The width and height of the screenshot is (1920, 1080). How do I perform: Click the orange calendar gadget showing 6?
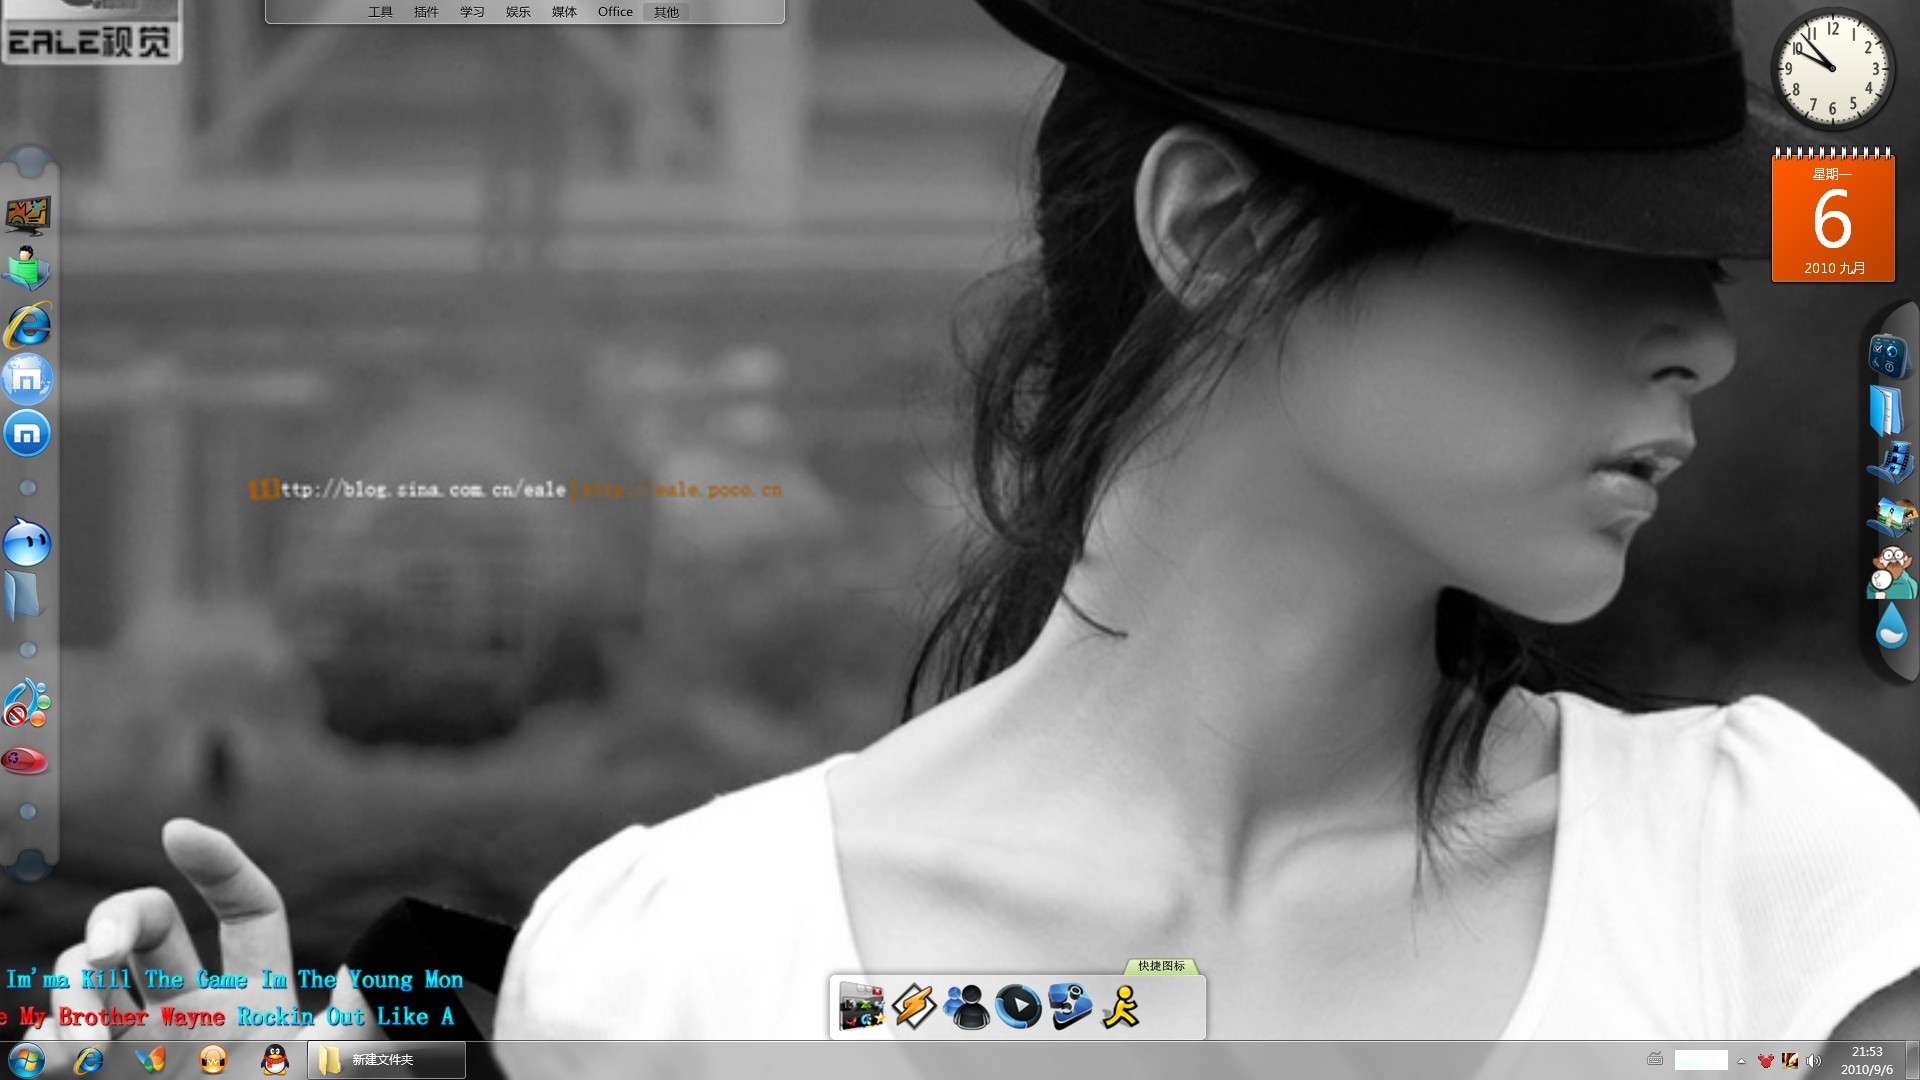1833,215
